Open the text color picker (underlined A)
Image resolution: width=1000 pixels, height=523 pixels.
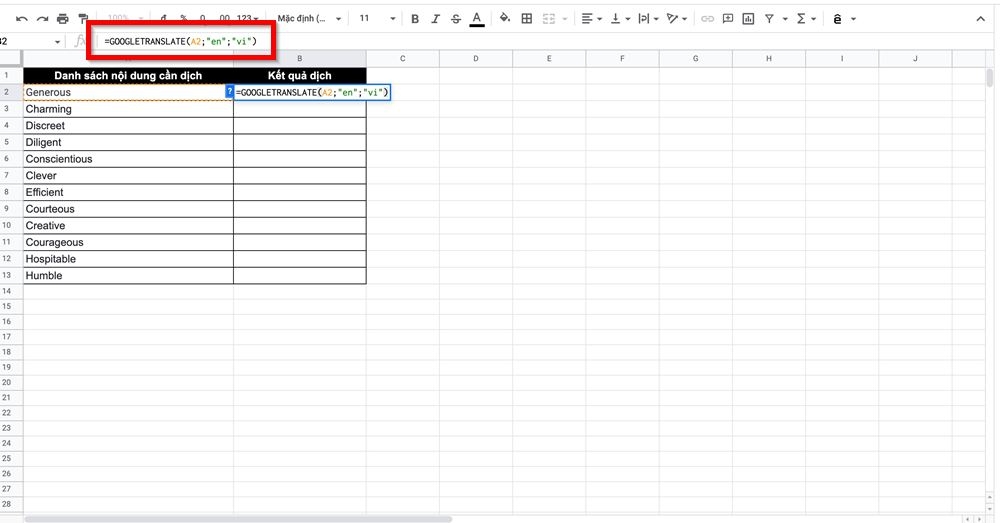(x=476, y=19)
